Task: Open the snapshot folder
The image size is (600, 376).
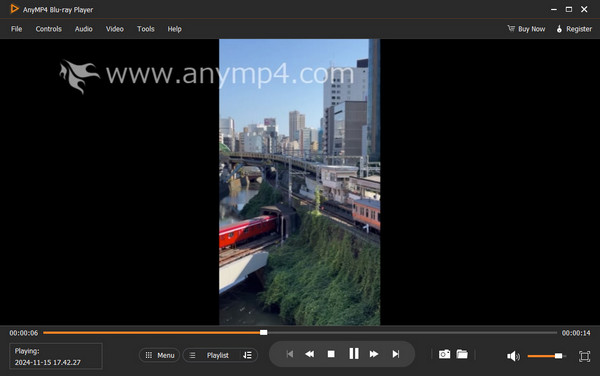Action: [x=462, y=354]
